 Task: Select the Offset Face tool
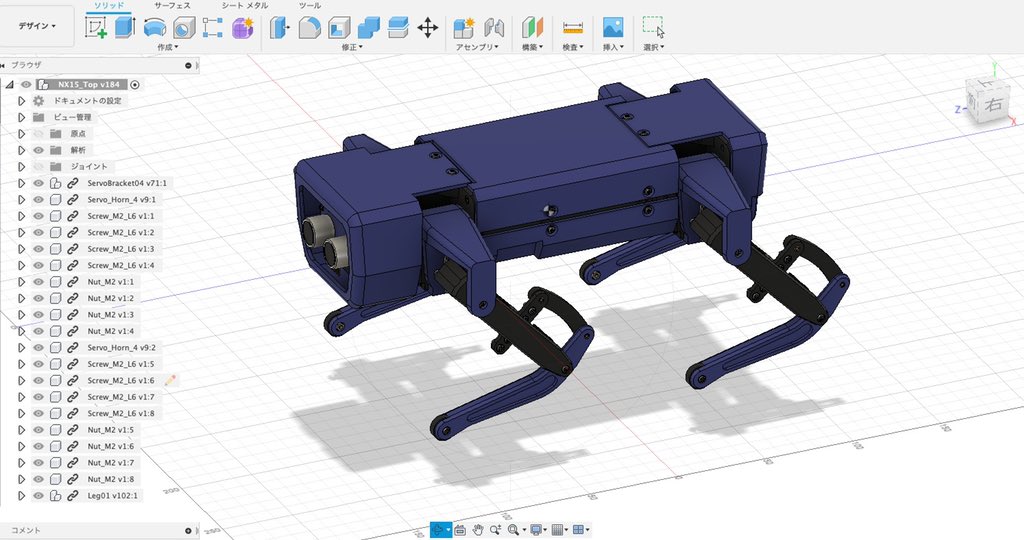398,27
